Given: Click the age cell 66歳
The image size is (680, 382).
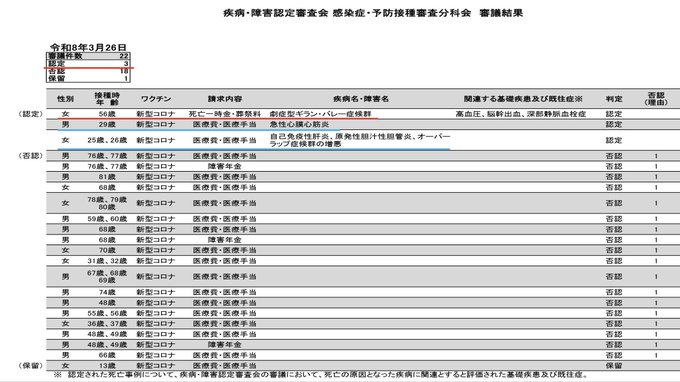Looking at the screenshot, I should 107,355.
